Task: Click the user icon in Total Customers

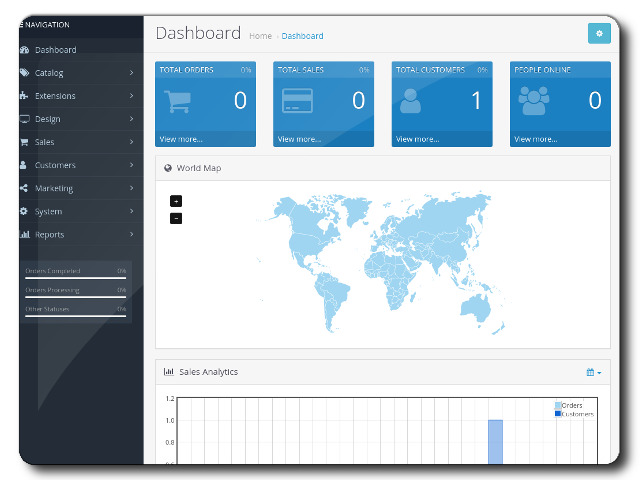Action: point(410,101)
